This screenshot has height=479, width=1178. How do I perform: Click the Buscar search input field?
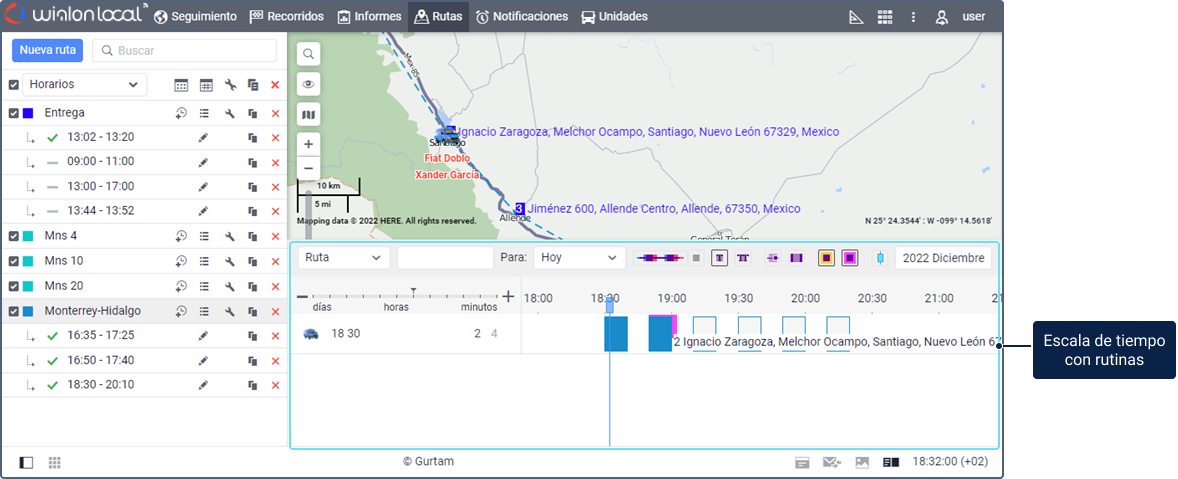click(x=185, y=50)
